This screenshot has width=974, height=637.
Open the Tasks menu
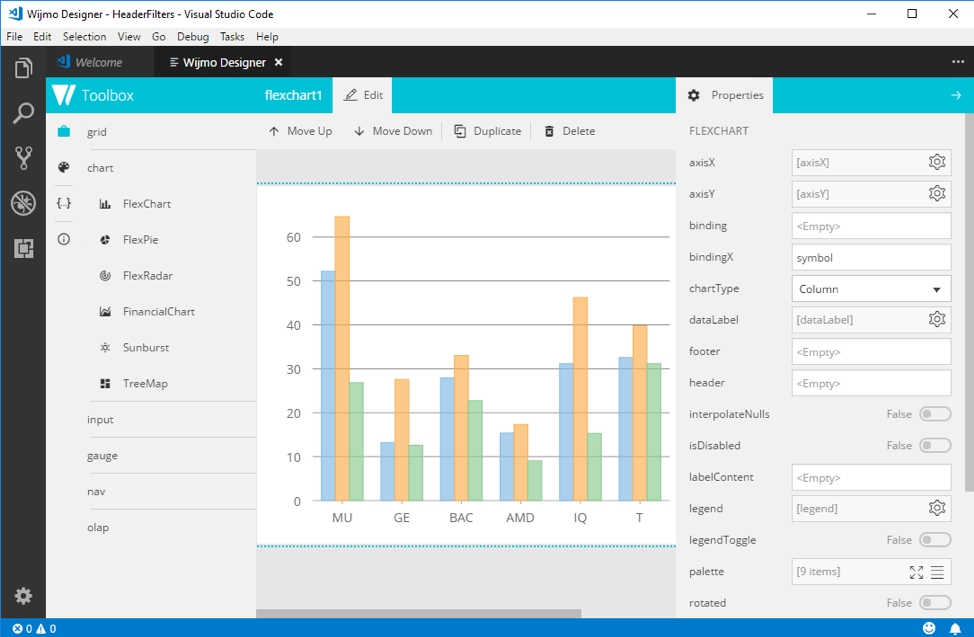[x=232, y=37]
